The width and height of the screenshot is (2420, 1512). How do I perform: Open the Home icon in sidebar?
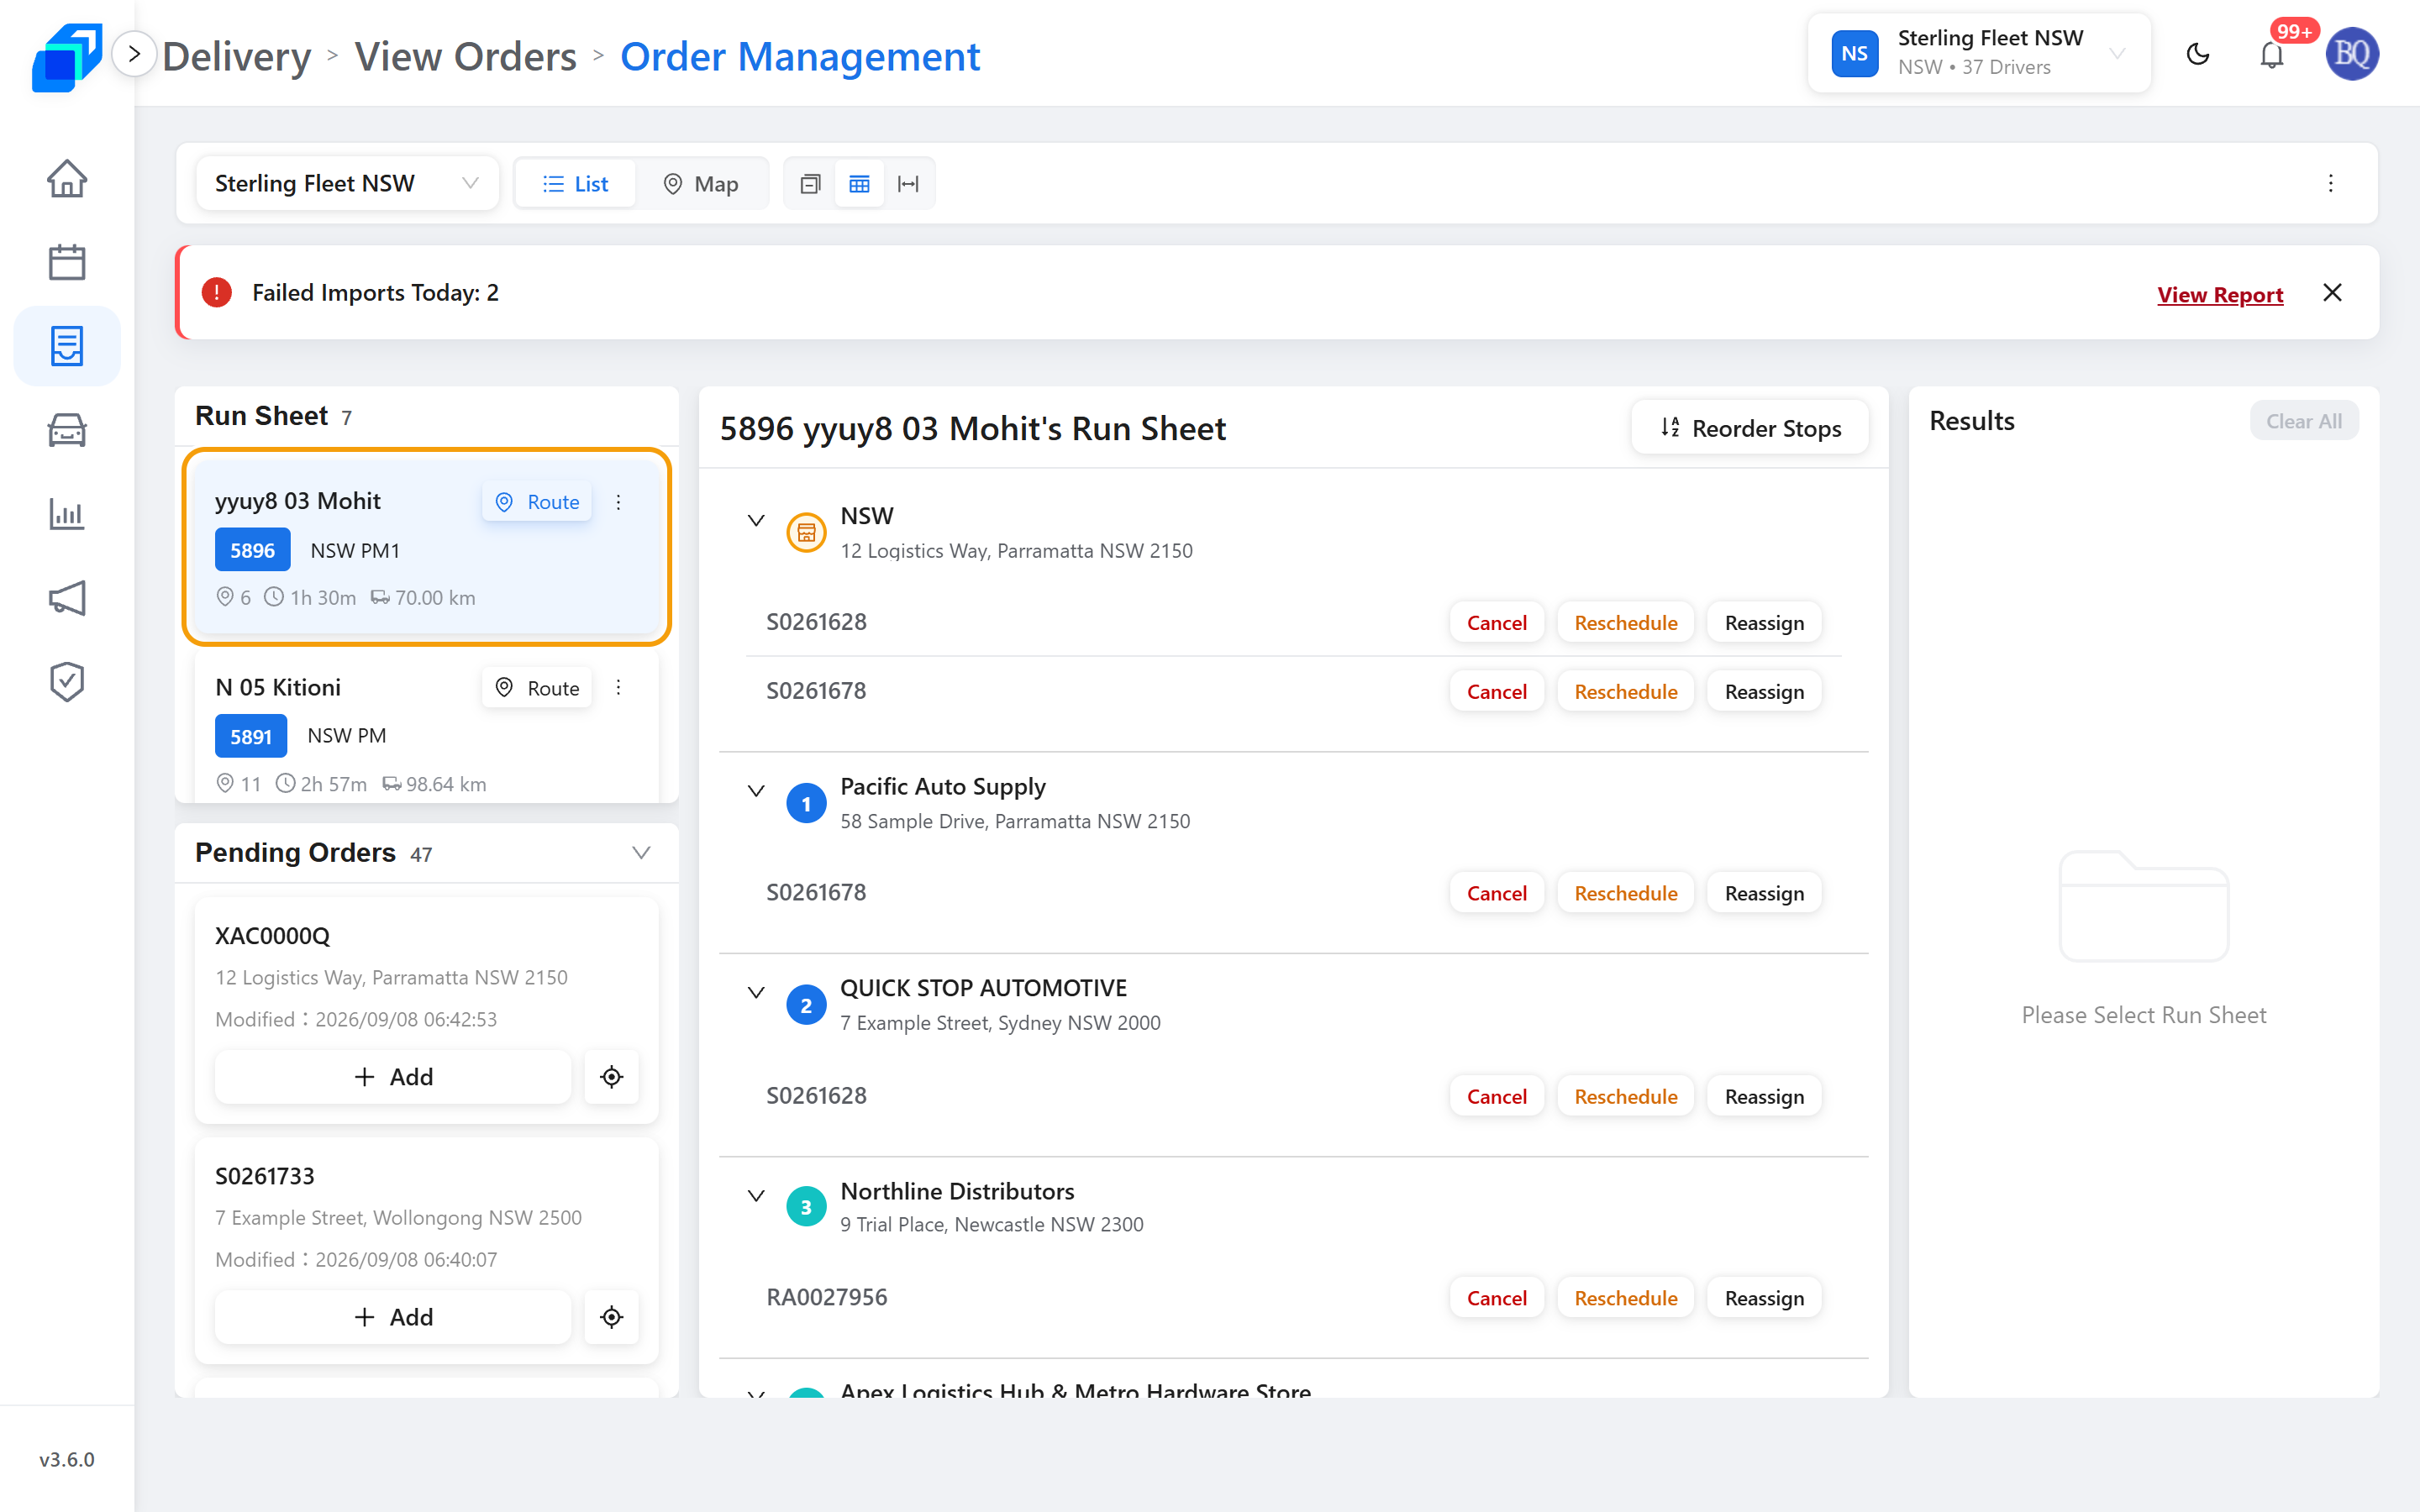pyautogui.click(x=67, y=179)
